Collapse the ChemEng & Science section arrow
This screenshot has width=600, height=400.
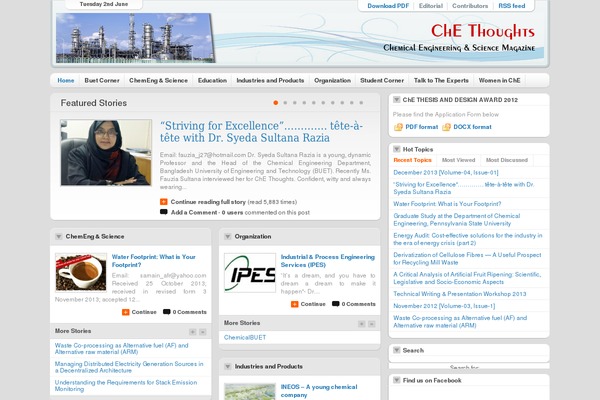[59, 237]
